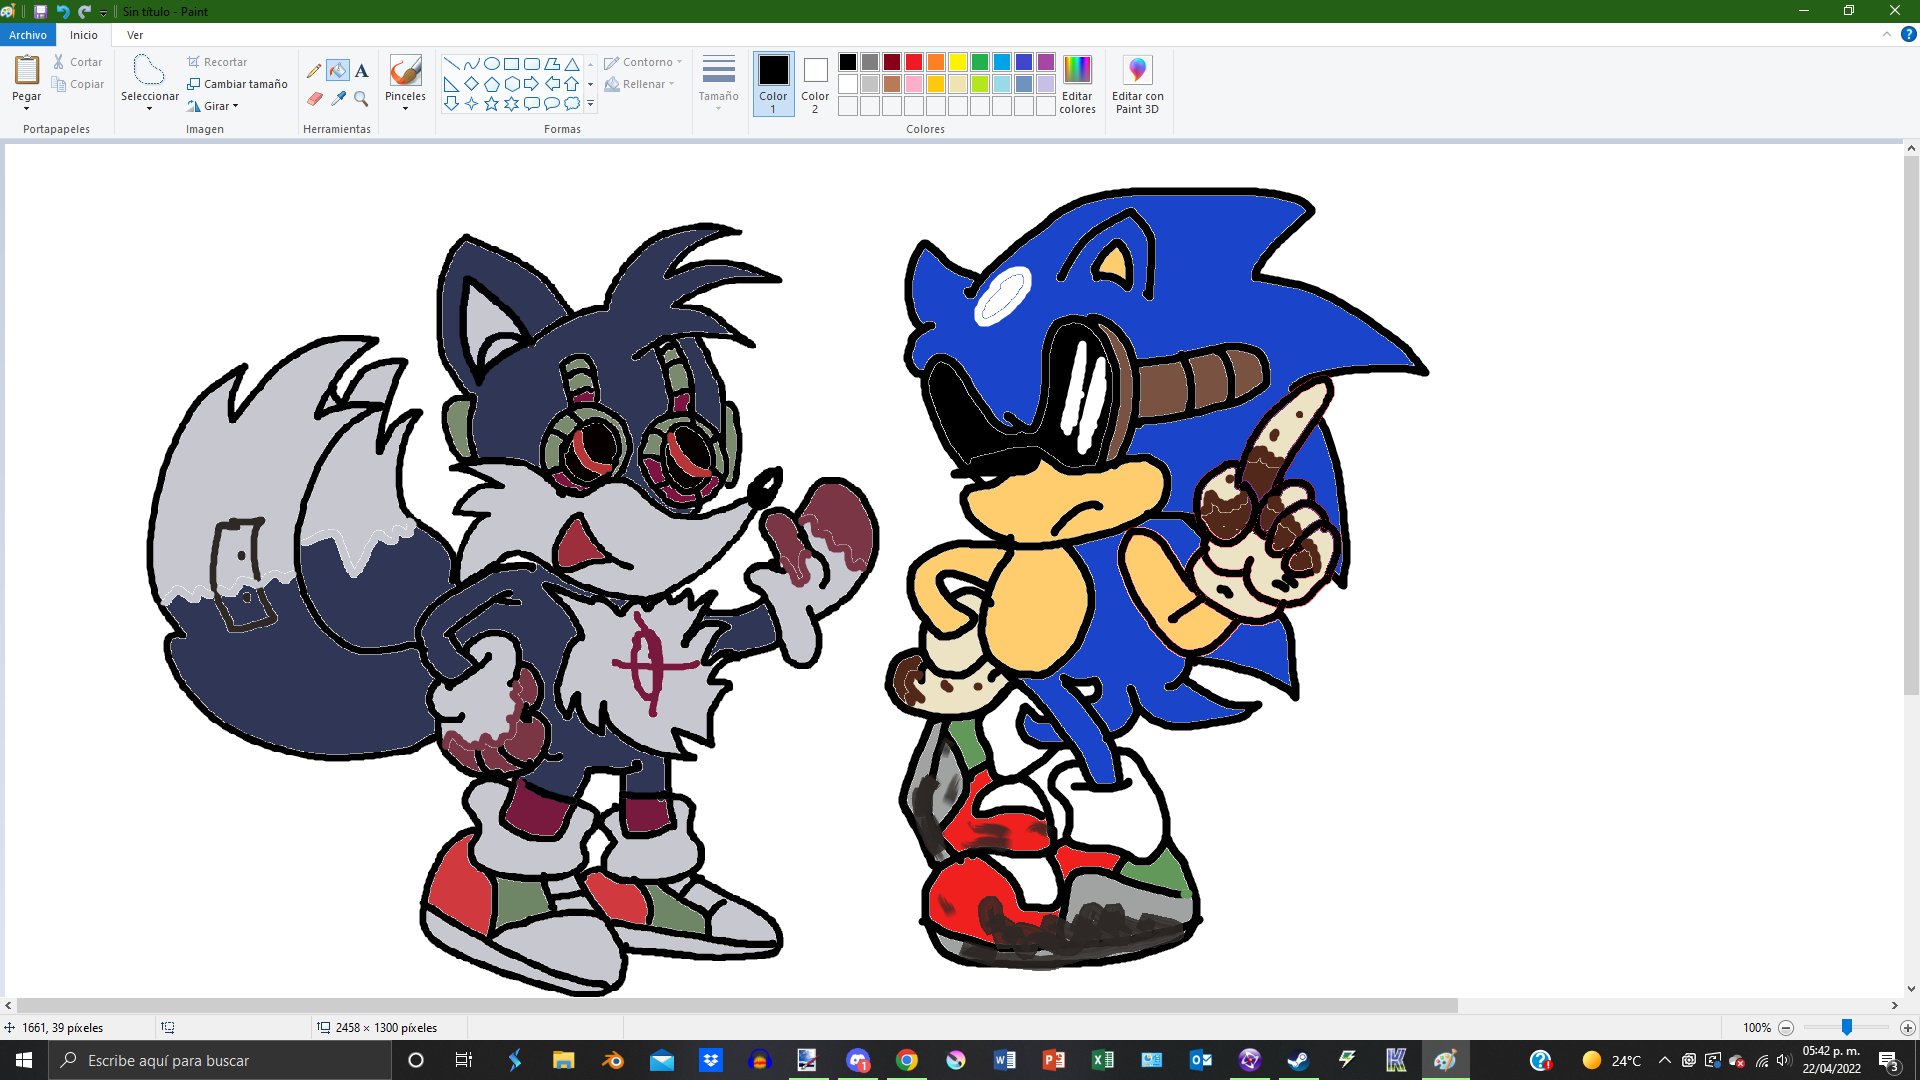Screen dimensions: 1920x1080
Task: Choose the Oval shape
Action: click(491, 64)
